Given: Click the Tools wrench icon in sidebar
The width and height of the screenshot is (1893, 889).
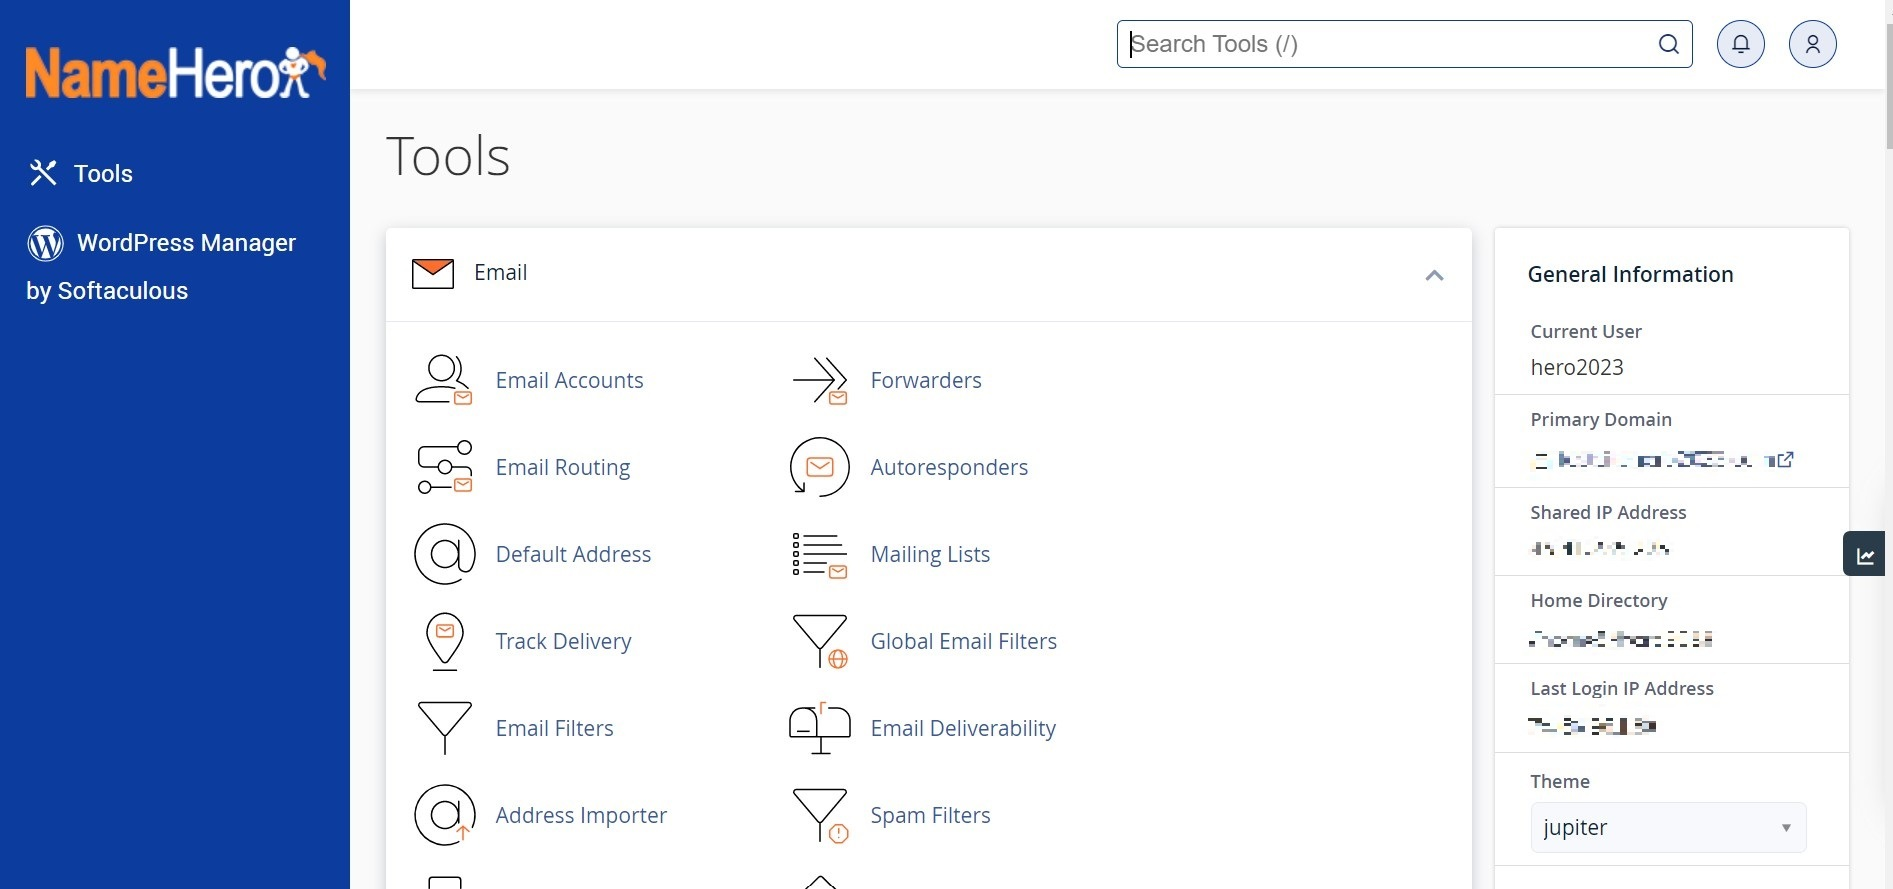Looking at the screenshot, I should pos(43,173).
